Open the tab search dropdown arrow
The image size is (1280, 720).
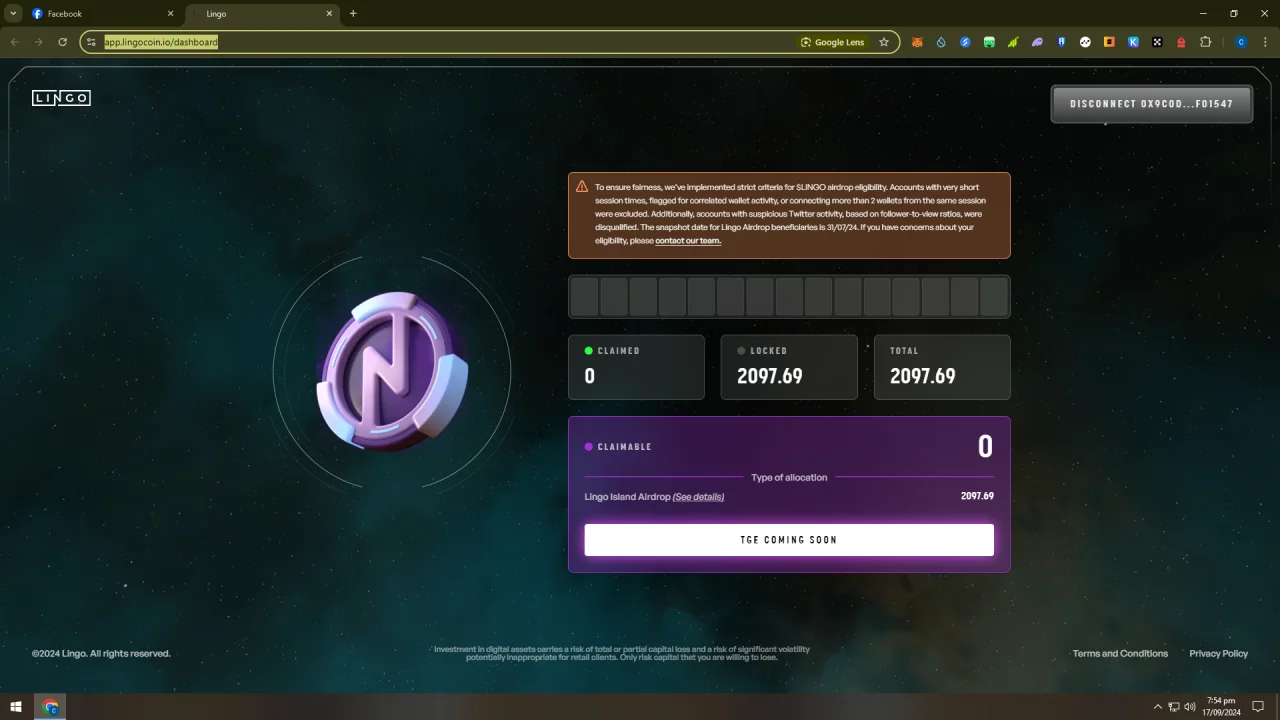pos(13,13)
